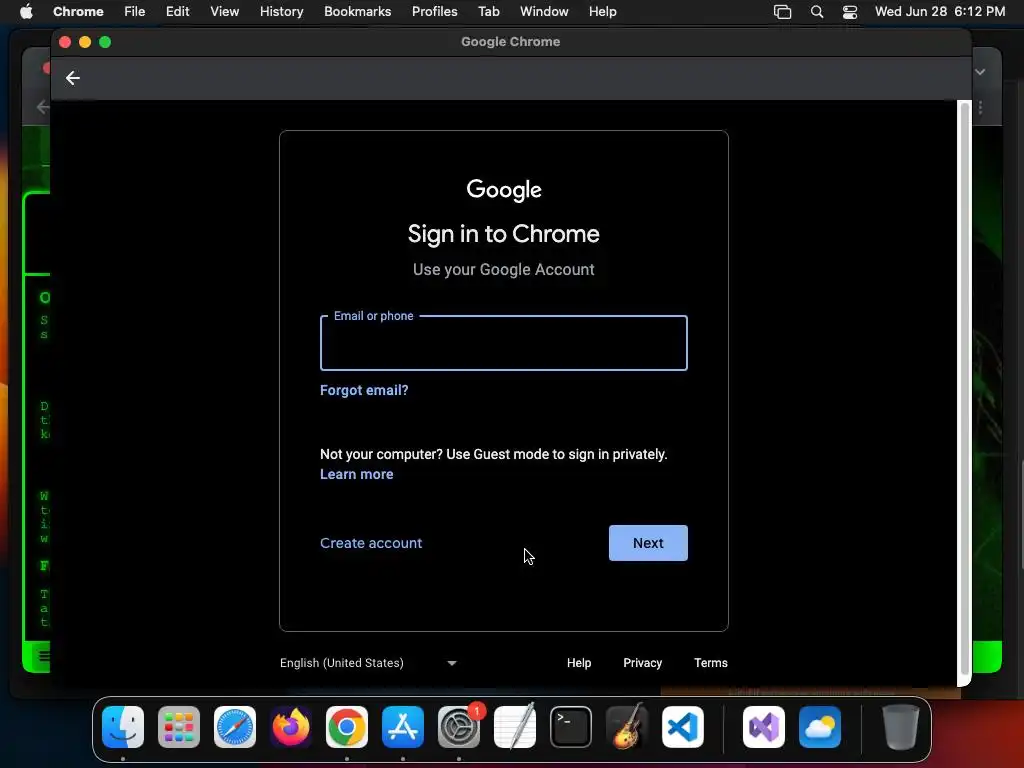Open the Terms footer link
Screen dimensions: 1024x768
click(x=711, y=663)
